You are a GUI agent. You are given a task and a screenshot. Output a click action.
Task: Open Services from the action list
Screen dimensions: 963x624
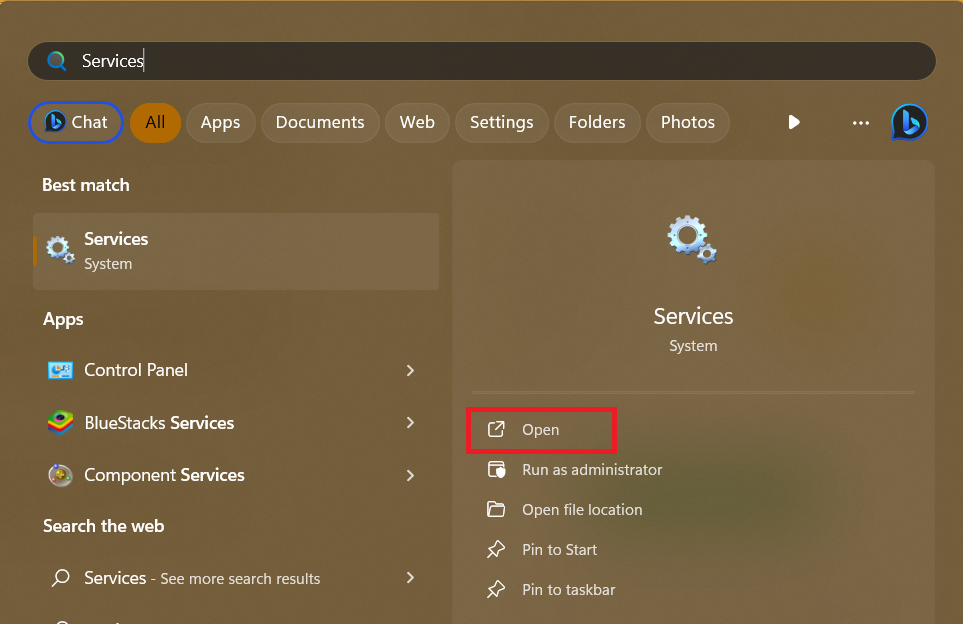tap(540, 430)
